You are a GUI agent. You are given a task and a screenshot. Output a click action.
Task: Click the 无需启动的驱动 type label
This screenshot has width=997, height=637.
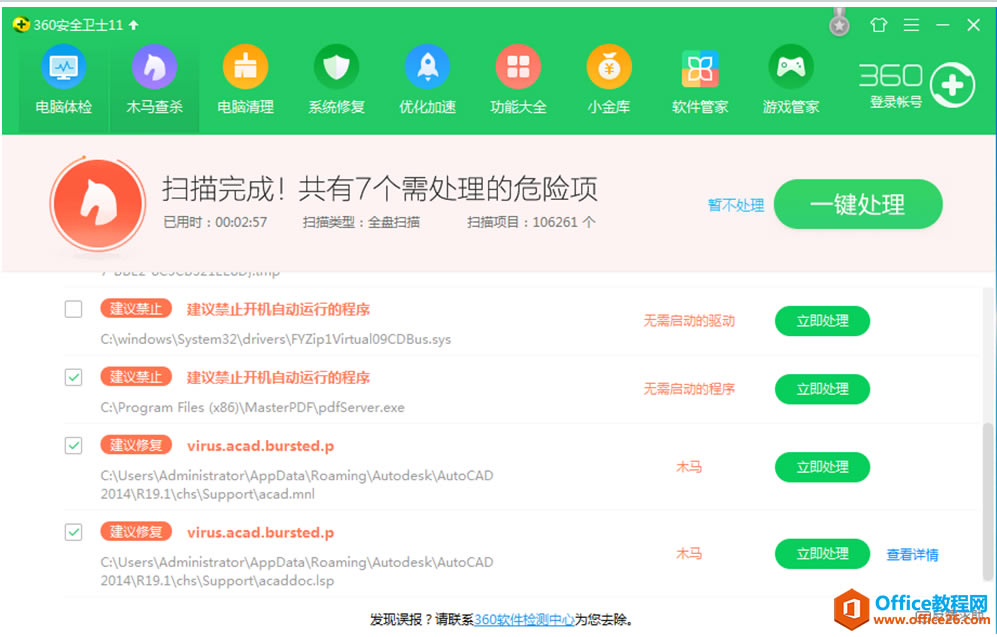coord(689,321)
